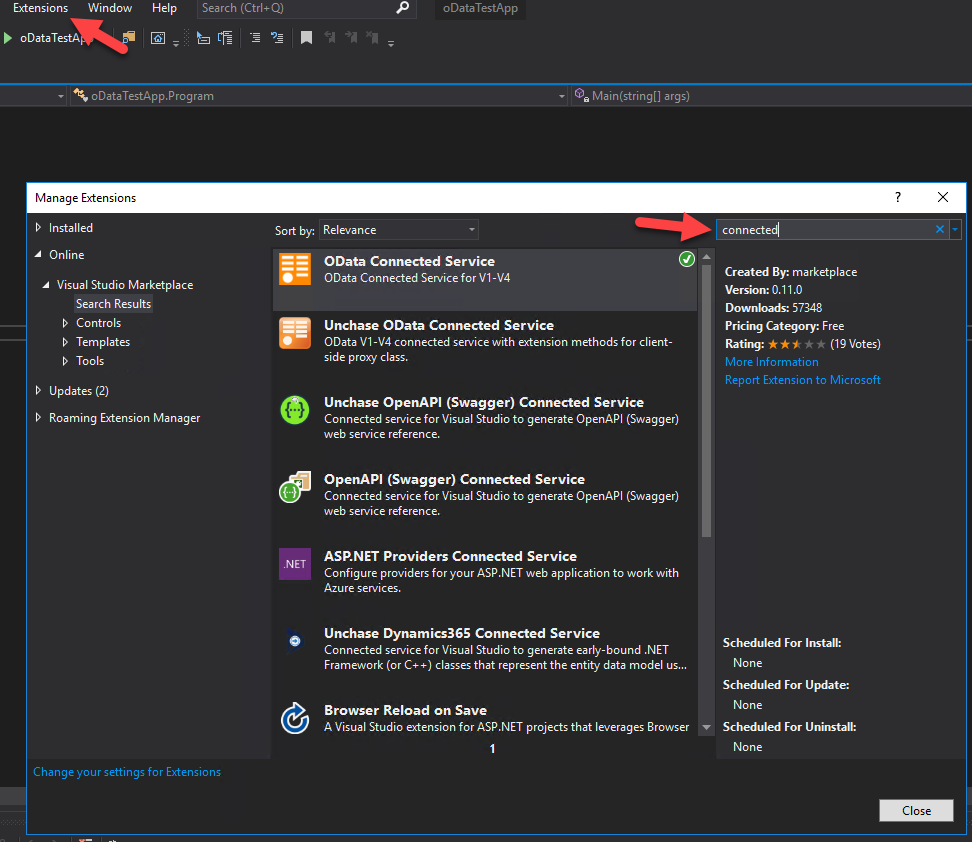Image resolution: width=972 pixels, height=842 pixels.
Task: Select Search Results in the tree
Action: pyautogui.click(x=113, y=304)
